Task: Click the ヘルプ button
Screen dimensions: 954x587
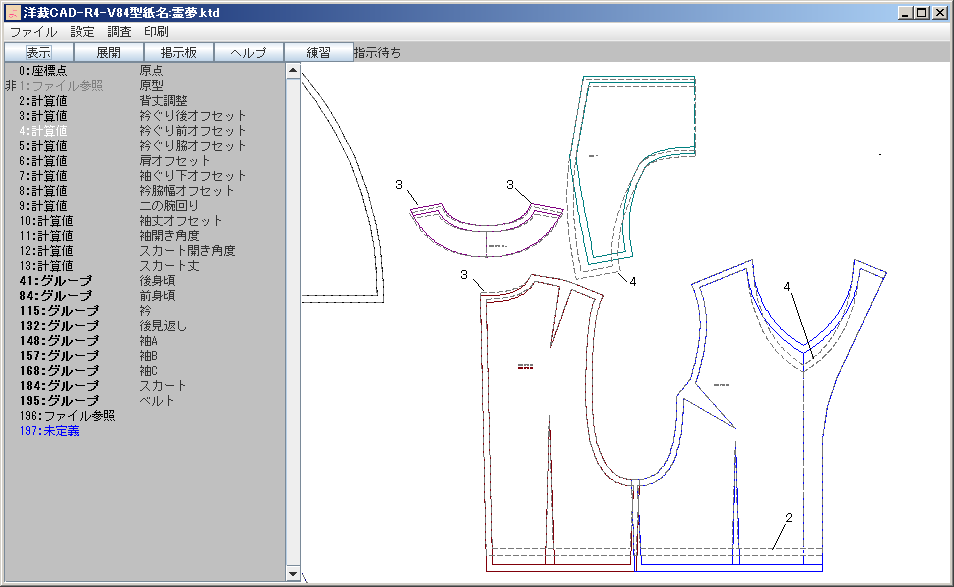Action: click(248, 52)
